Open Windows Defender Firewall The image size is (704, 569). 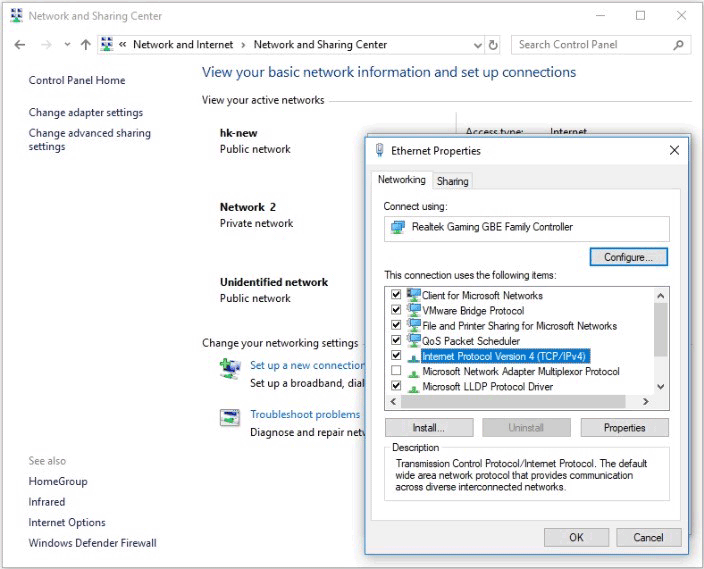coord(92,543)
